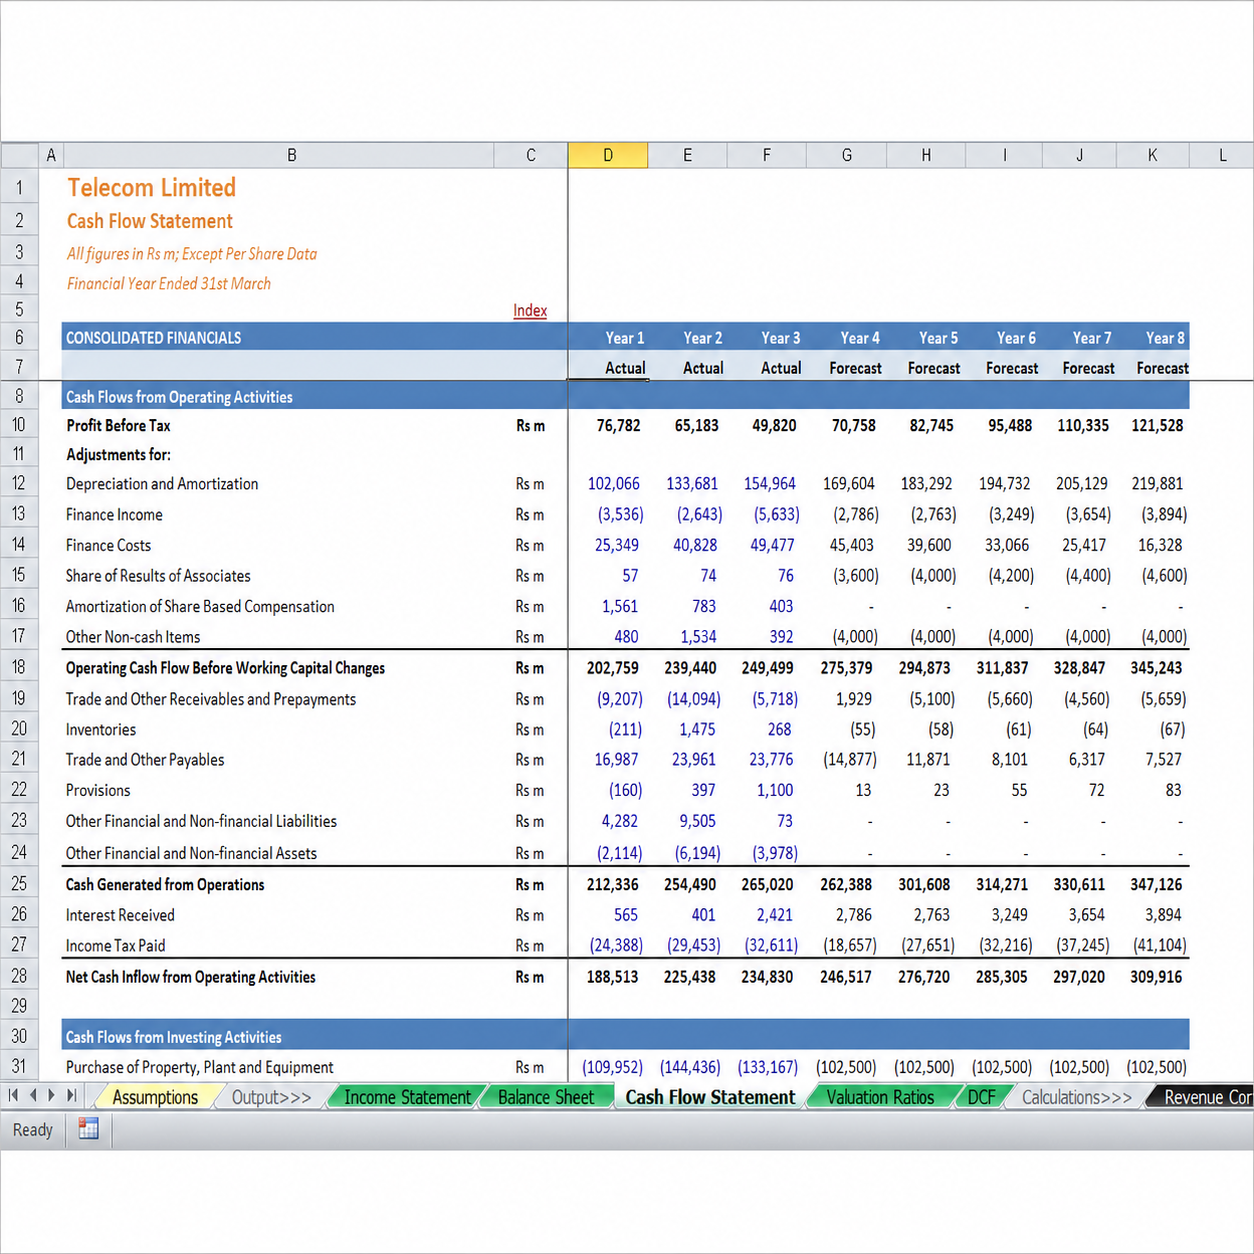Open the Calculations>>> sheet tab
Image resolution: width=1254 pixels, height=1254 pixels.
click(x=1077, y=1097)
